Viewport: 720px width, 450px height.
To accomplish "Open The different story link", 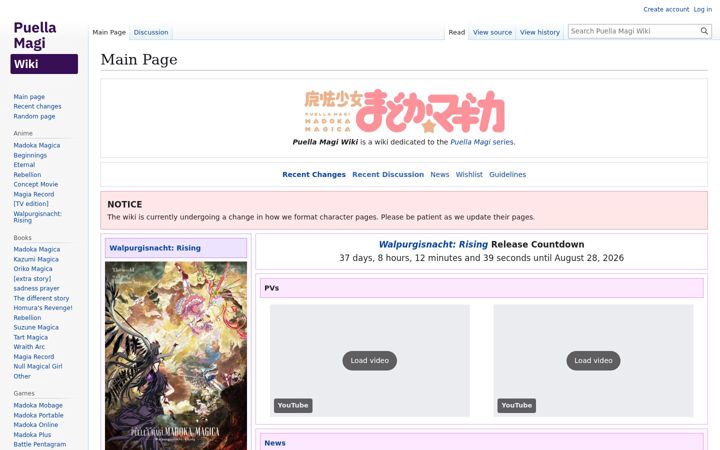I will coord(41,298).
